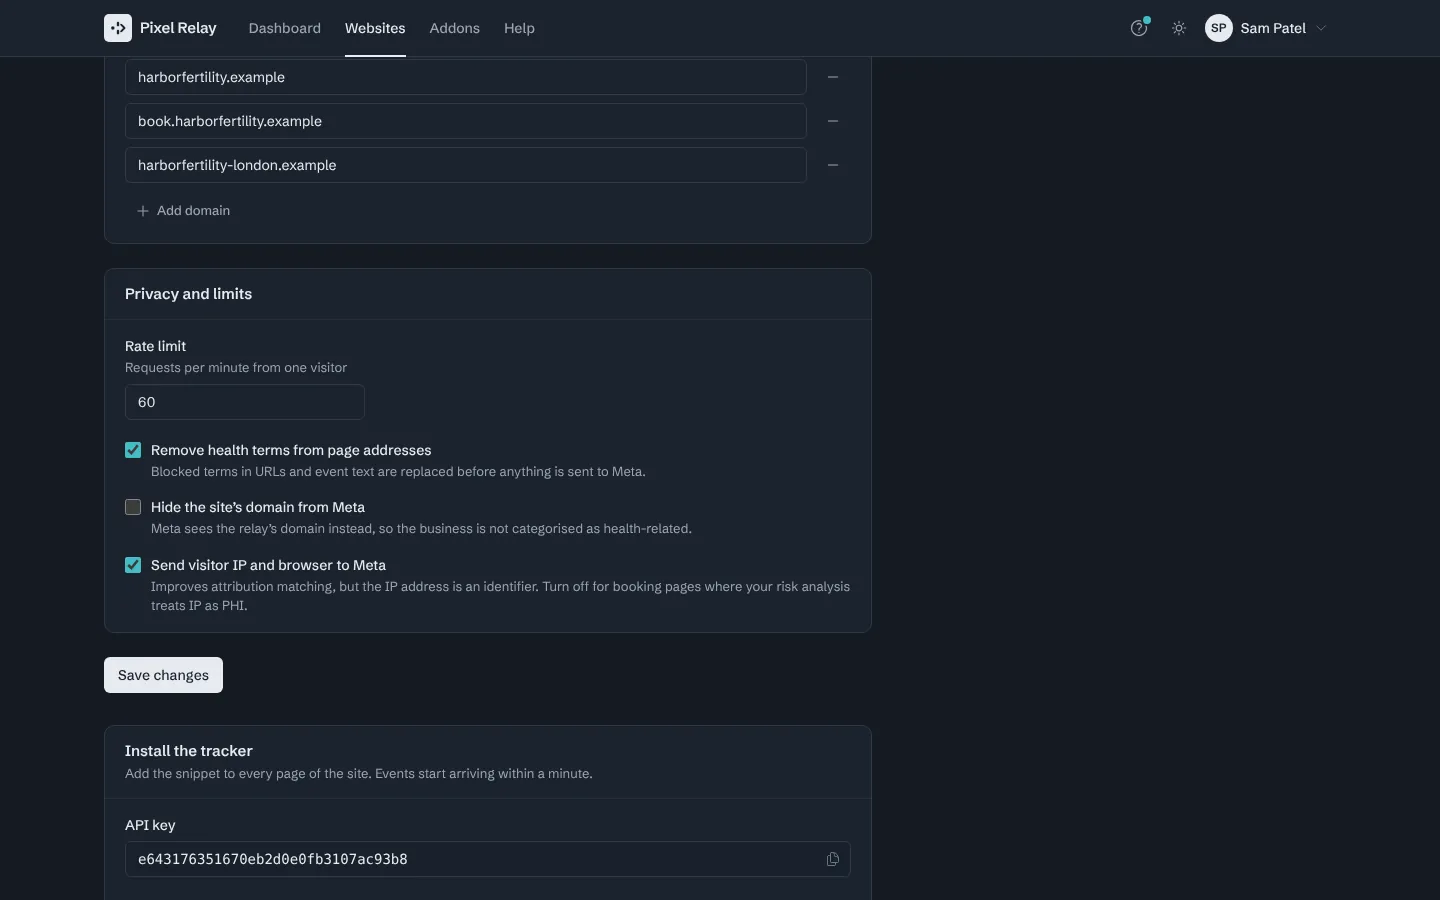Go to the Help menu item

click(519, 28)
